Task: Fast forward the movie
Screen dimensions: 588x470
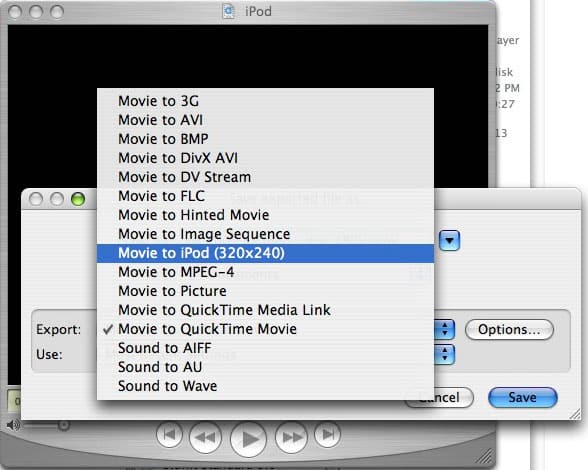Action: [x=291, y=437]
